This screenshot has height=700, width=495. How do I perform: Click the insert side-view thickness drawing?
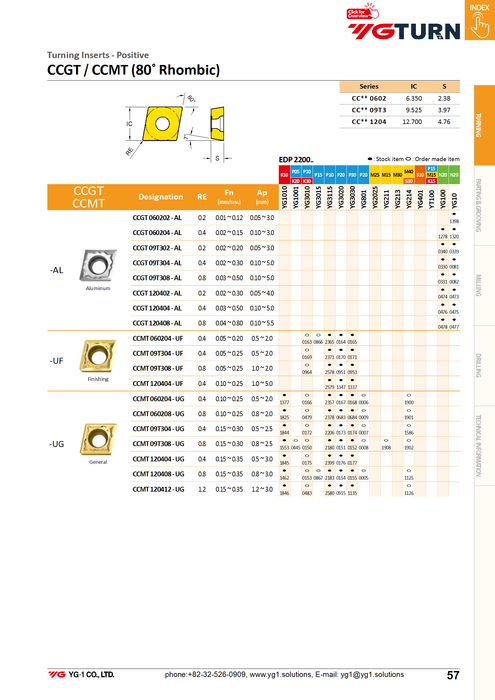point(217,123)
